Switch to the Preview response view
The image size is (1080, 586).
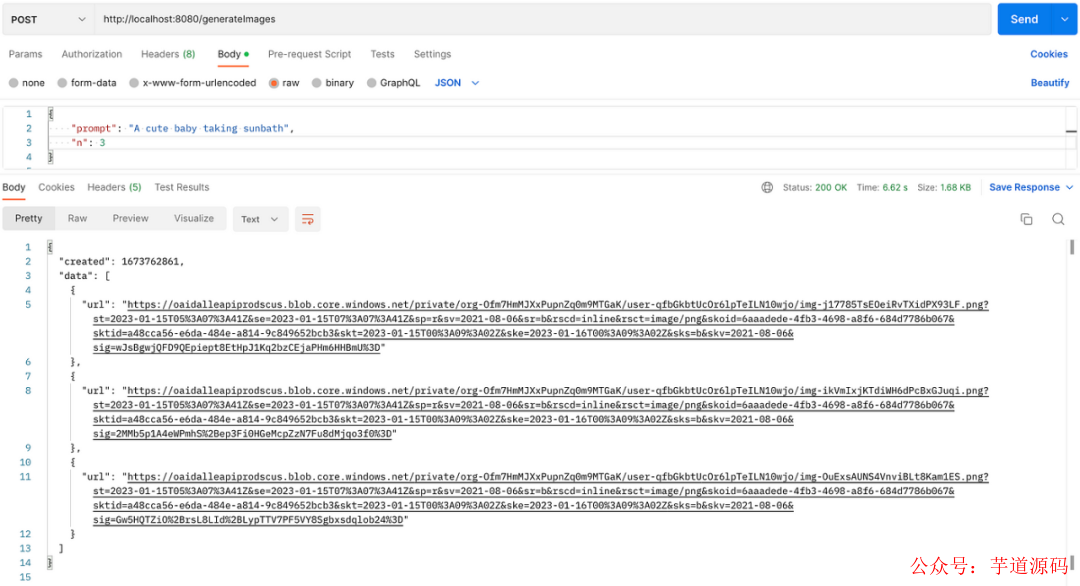[x=130, y=218]
